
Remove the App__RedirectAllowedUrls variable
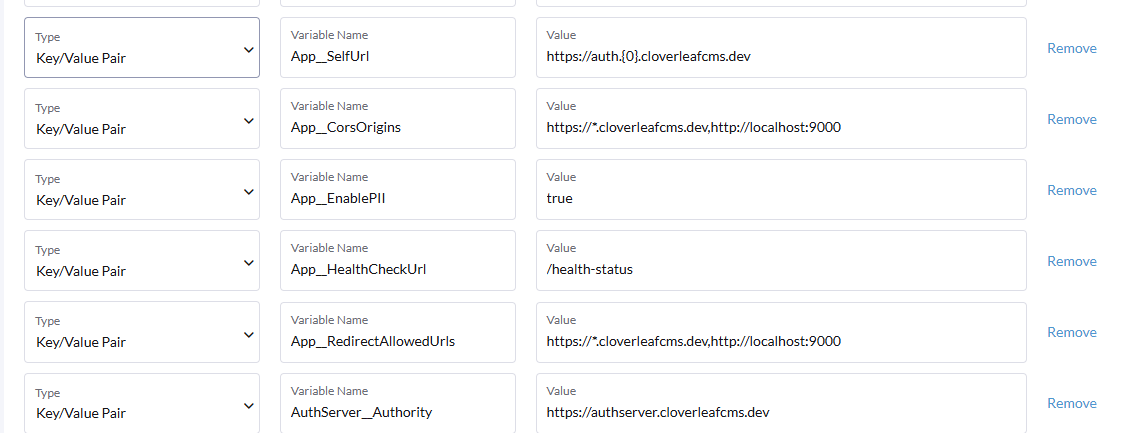1072,333
